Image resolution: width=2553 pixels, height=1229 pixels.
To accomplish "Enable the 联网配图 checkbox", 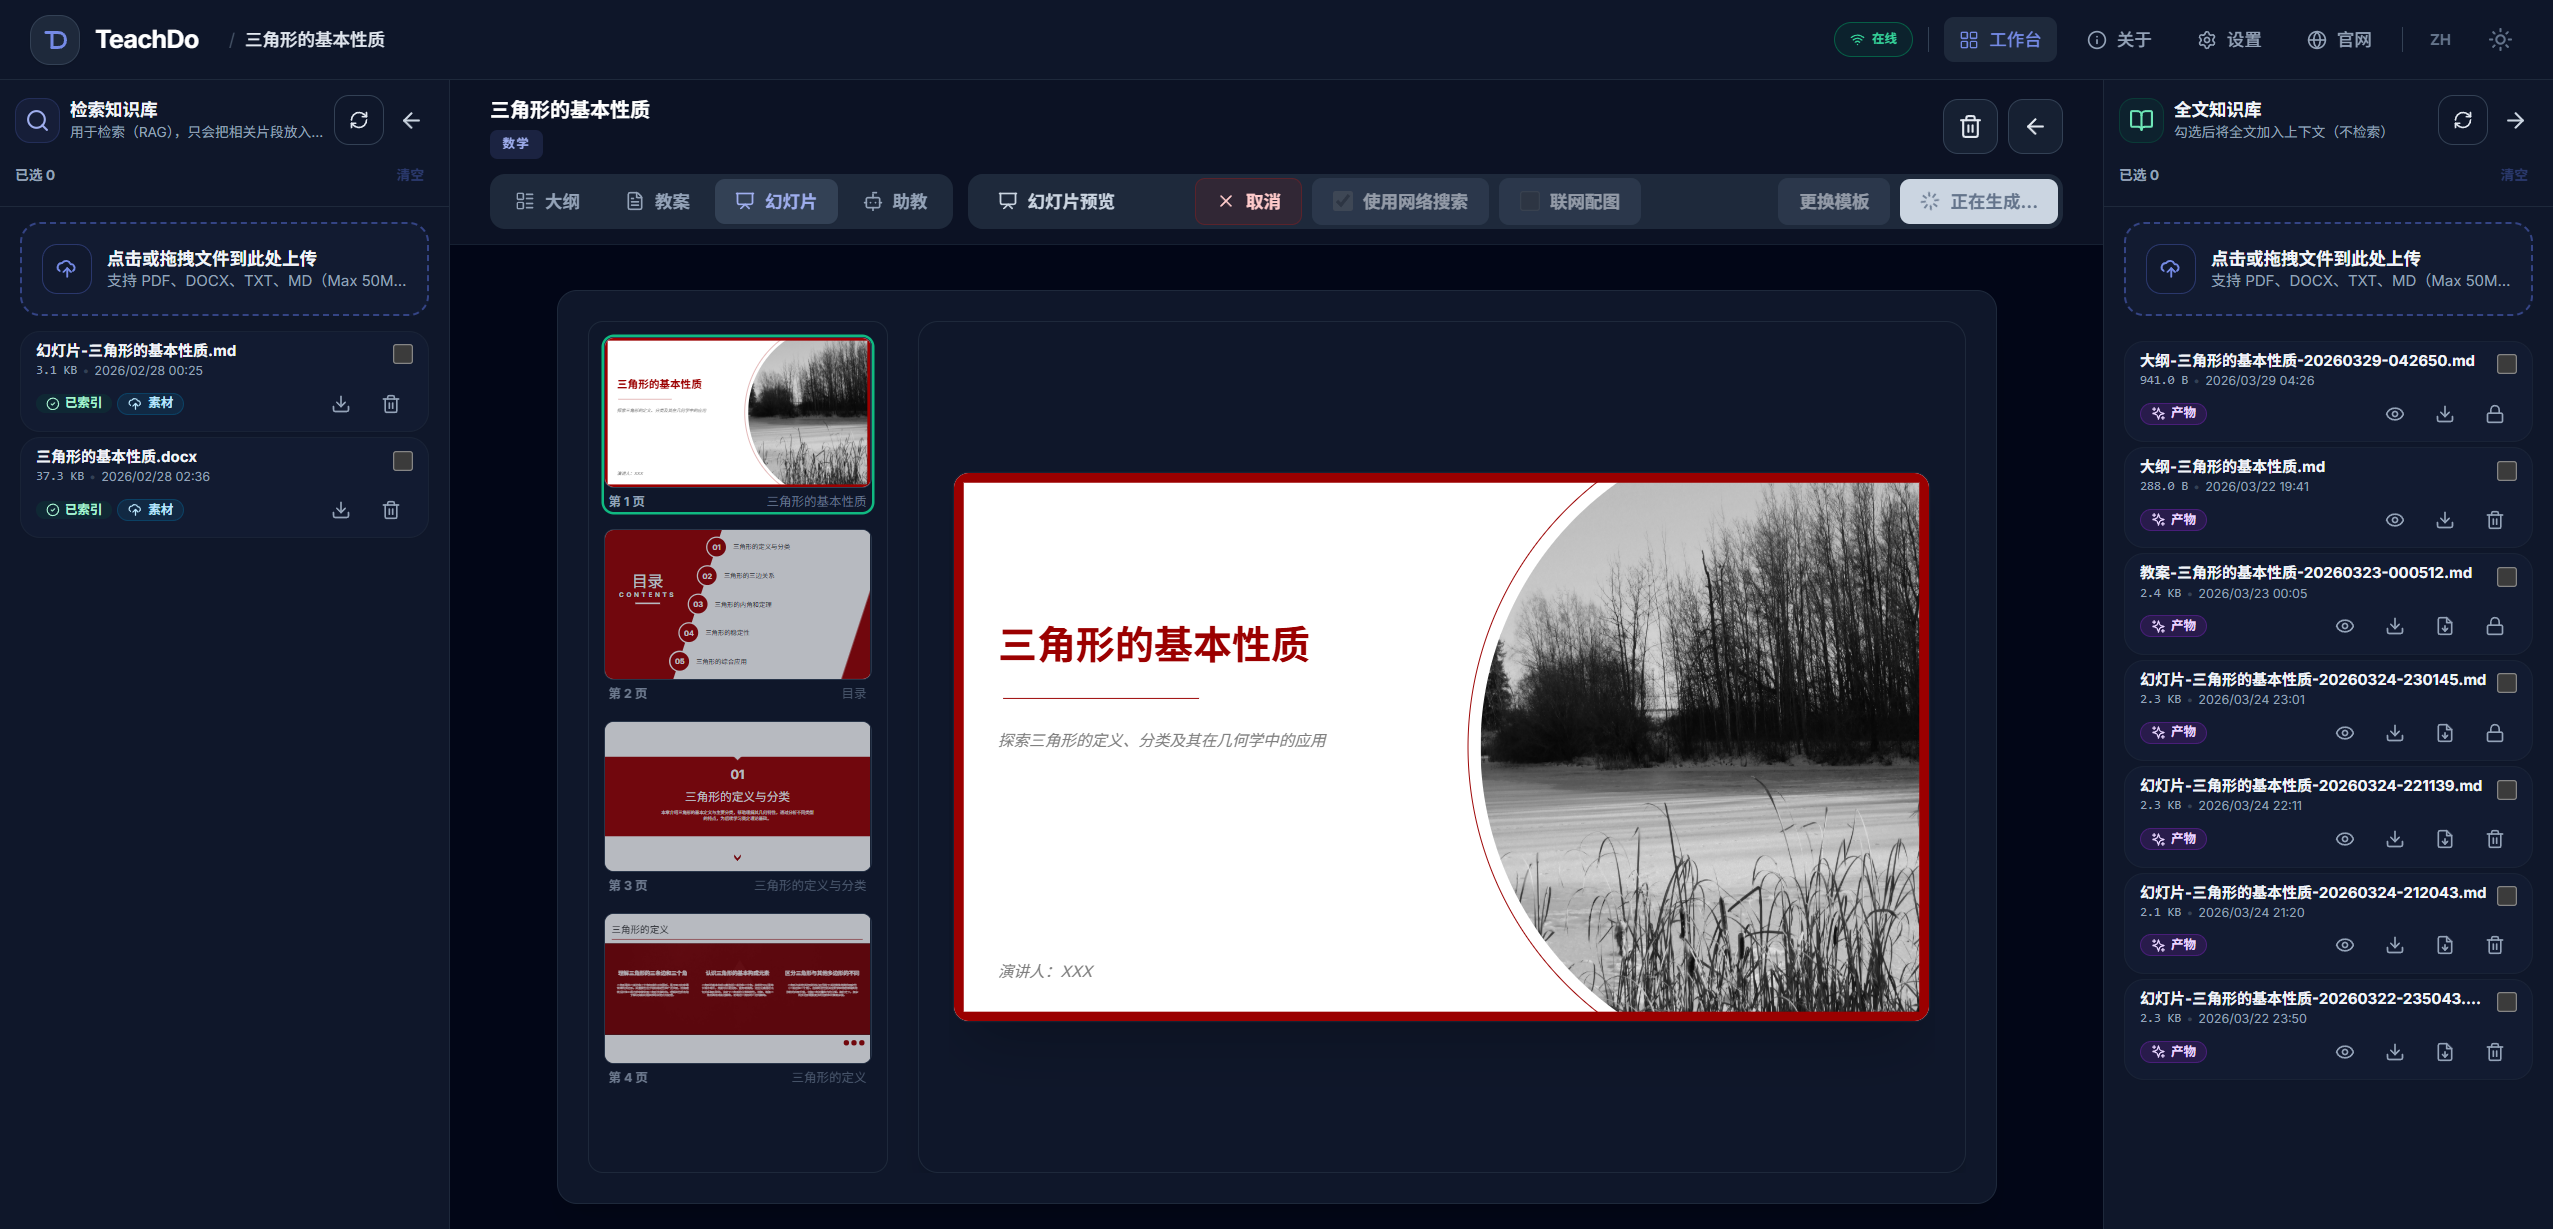I will coord(1528,201).
